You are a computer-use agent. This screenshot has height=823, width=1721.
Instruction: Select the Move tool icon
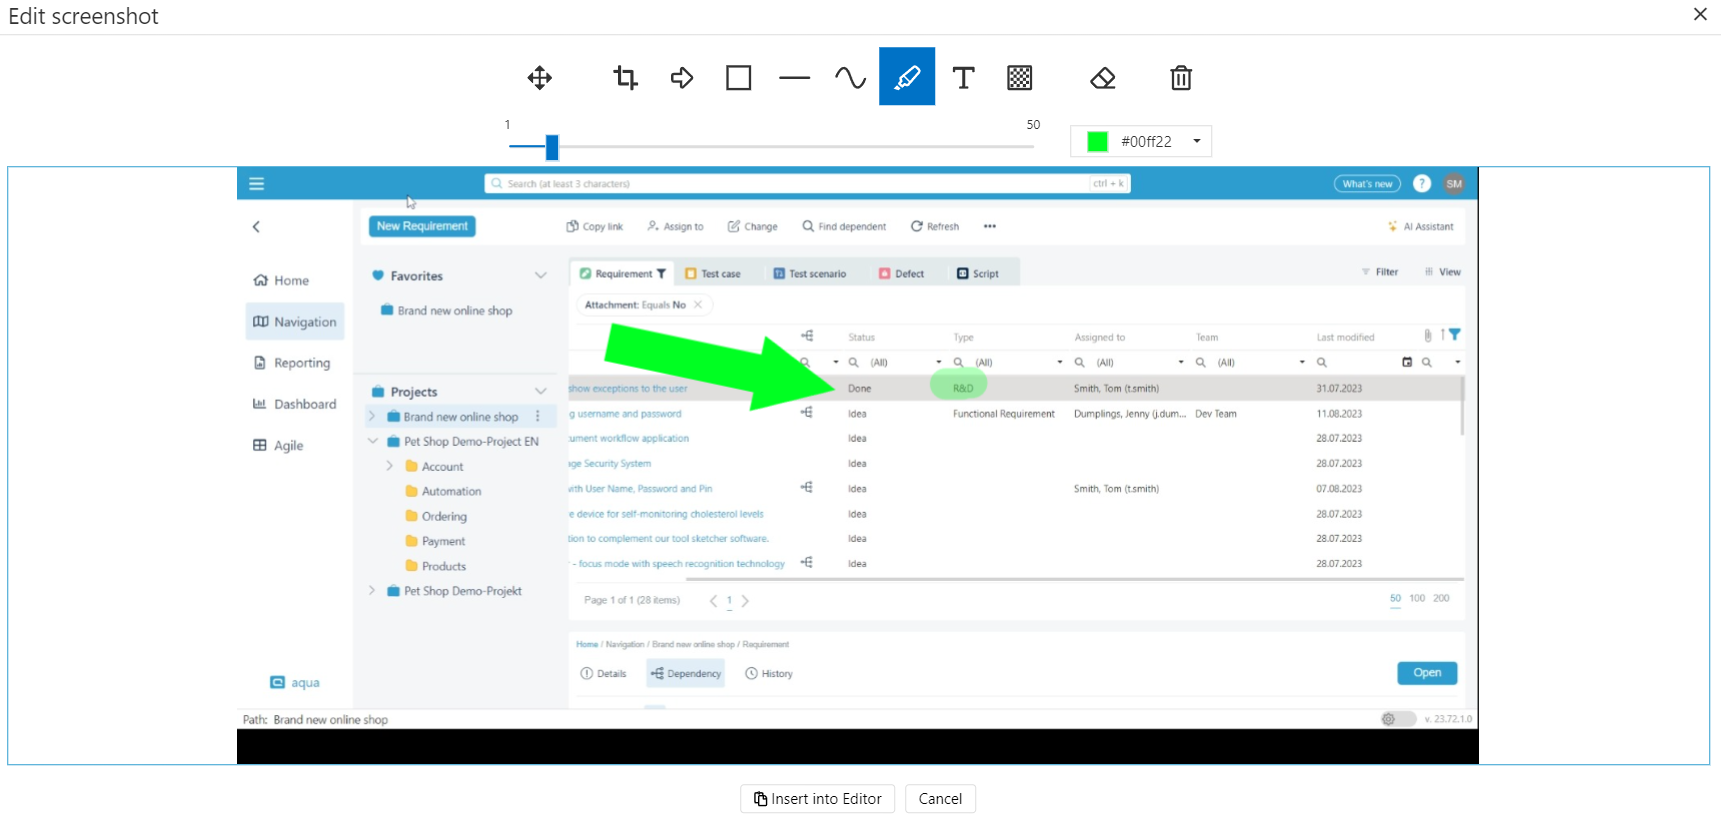tap(540, 78)
